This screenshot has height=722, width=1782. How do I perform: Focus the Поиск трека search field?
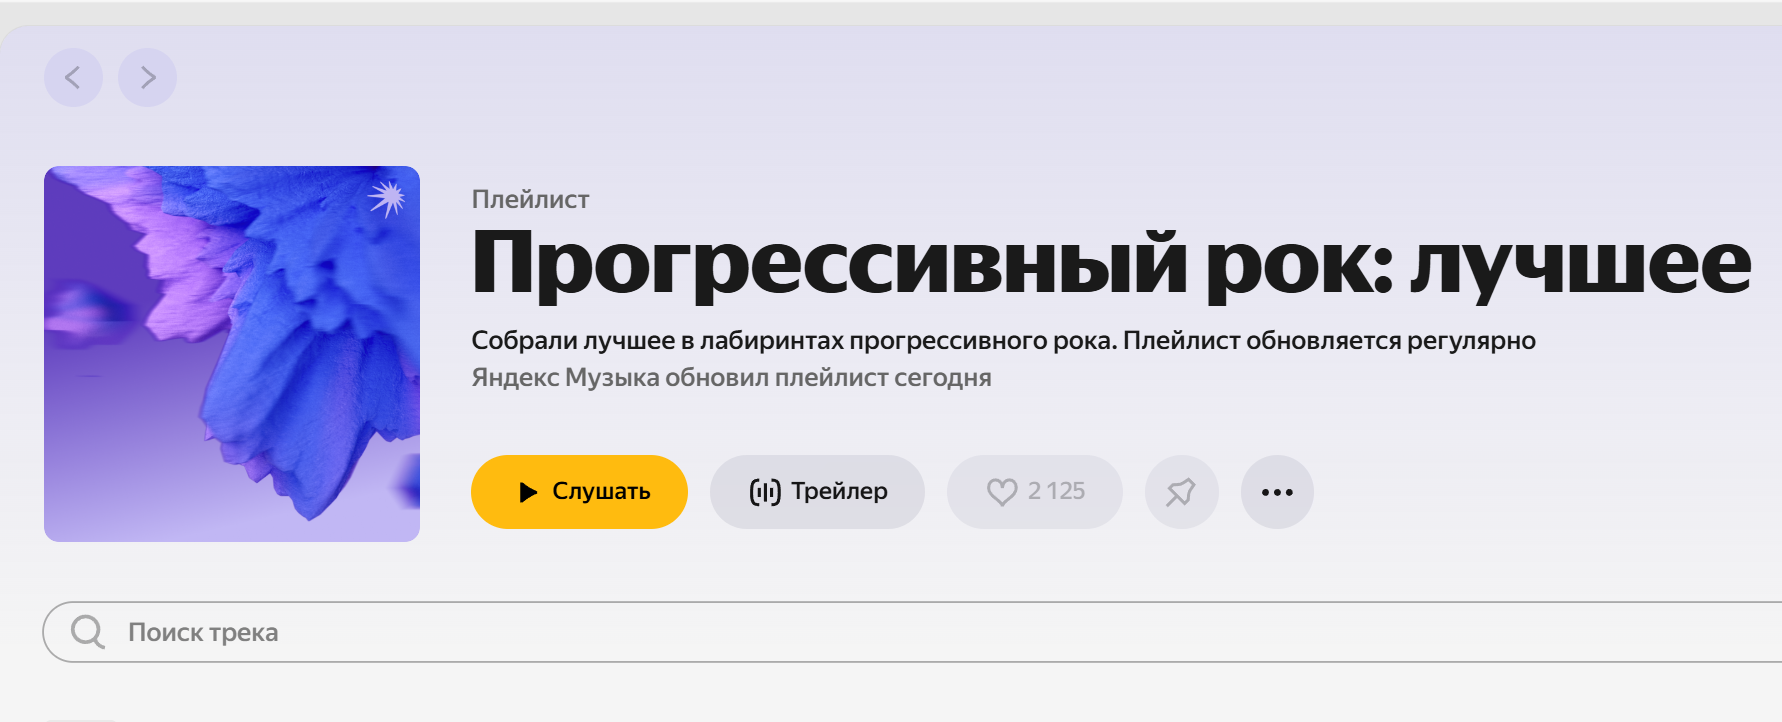(x=700, y=632)
